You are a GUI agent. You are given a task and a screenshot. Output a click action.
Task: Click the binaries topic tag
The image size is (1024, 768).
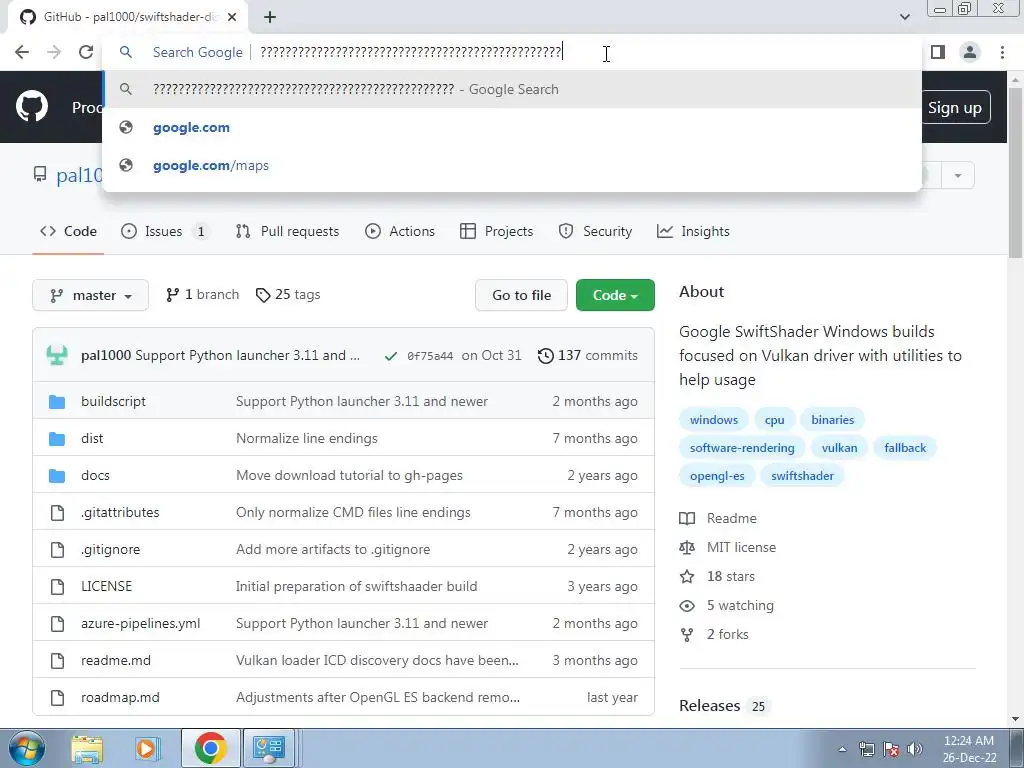[833, 420]
